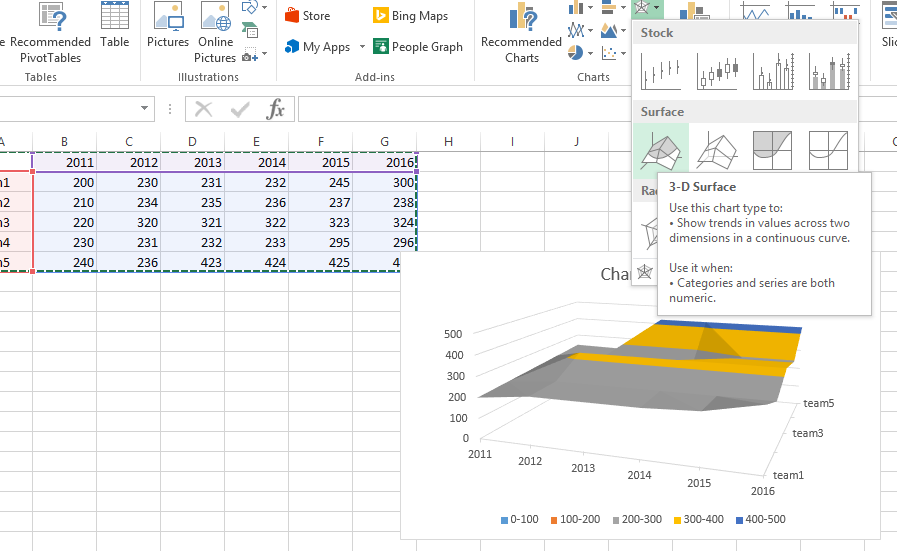Select the Wireframe Contour chart icon
The width and height of the screenshot is (897, 551).
(828, 150)
